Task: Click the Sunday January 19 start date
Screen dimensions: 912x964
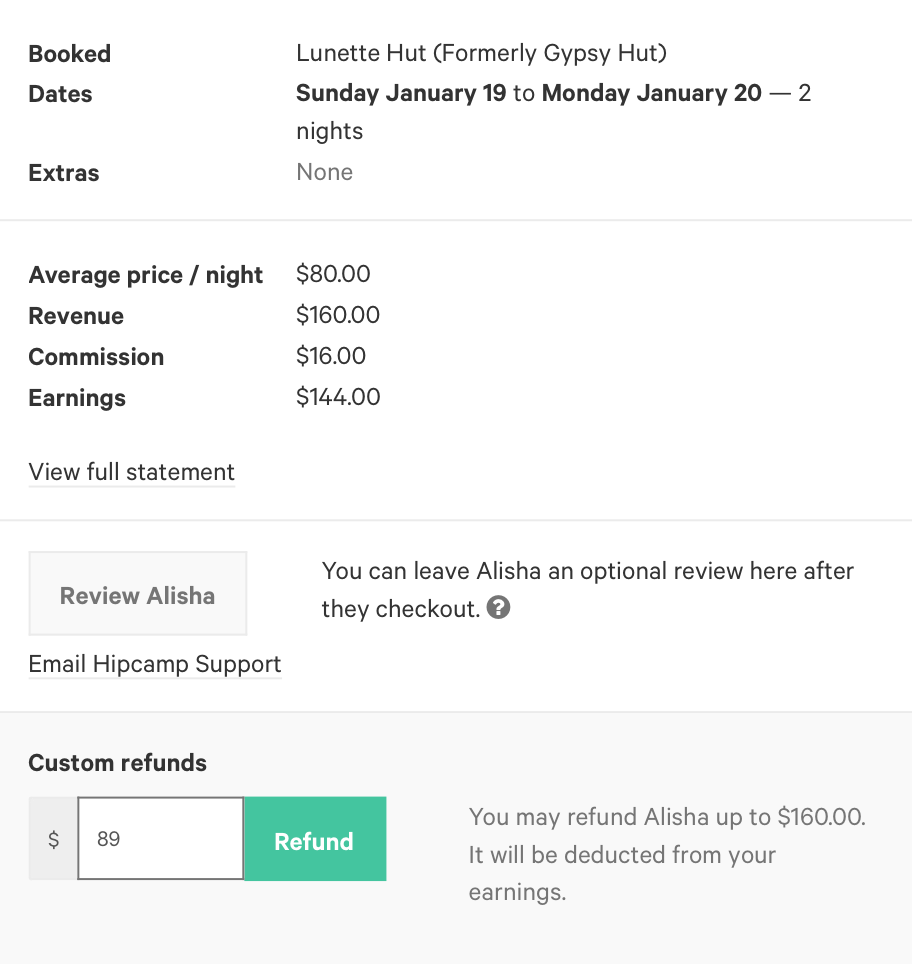Action: pyautogui.click(x=401, y=93)
